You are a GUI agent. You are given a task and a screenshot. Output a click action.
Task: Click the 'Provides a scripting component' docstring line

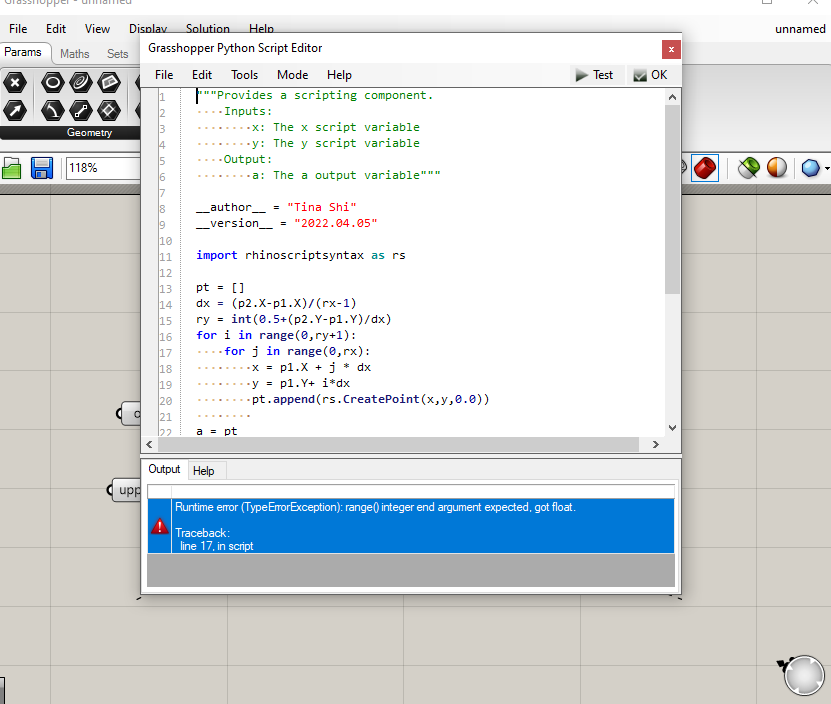click(x=315, y=95)
